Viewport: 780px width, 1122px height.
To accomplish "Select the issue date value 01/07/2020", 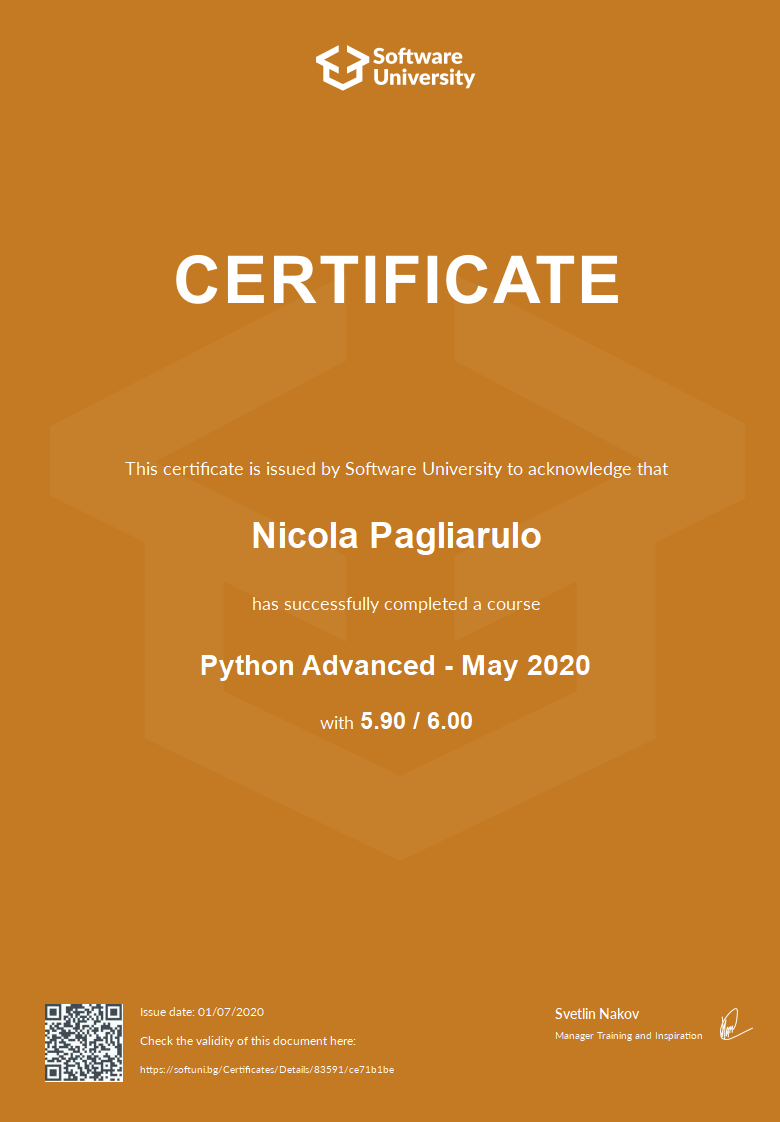I will coord(231,1012).
